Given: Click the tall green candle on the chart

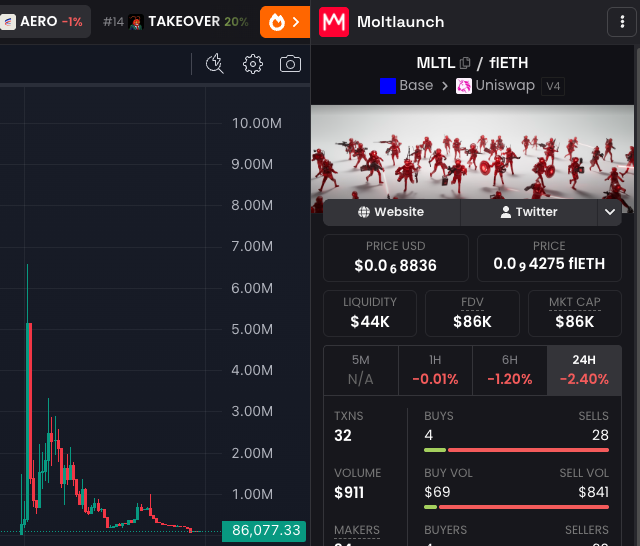Looking at the screenshot, I should tap(28, 420).
